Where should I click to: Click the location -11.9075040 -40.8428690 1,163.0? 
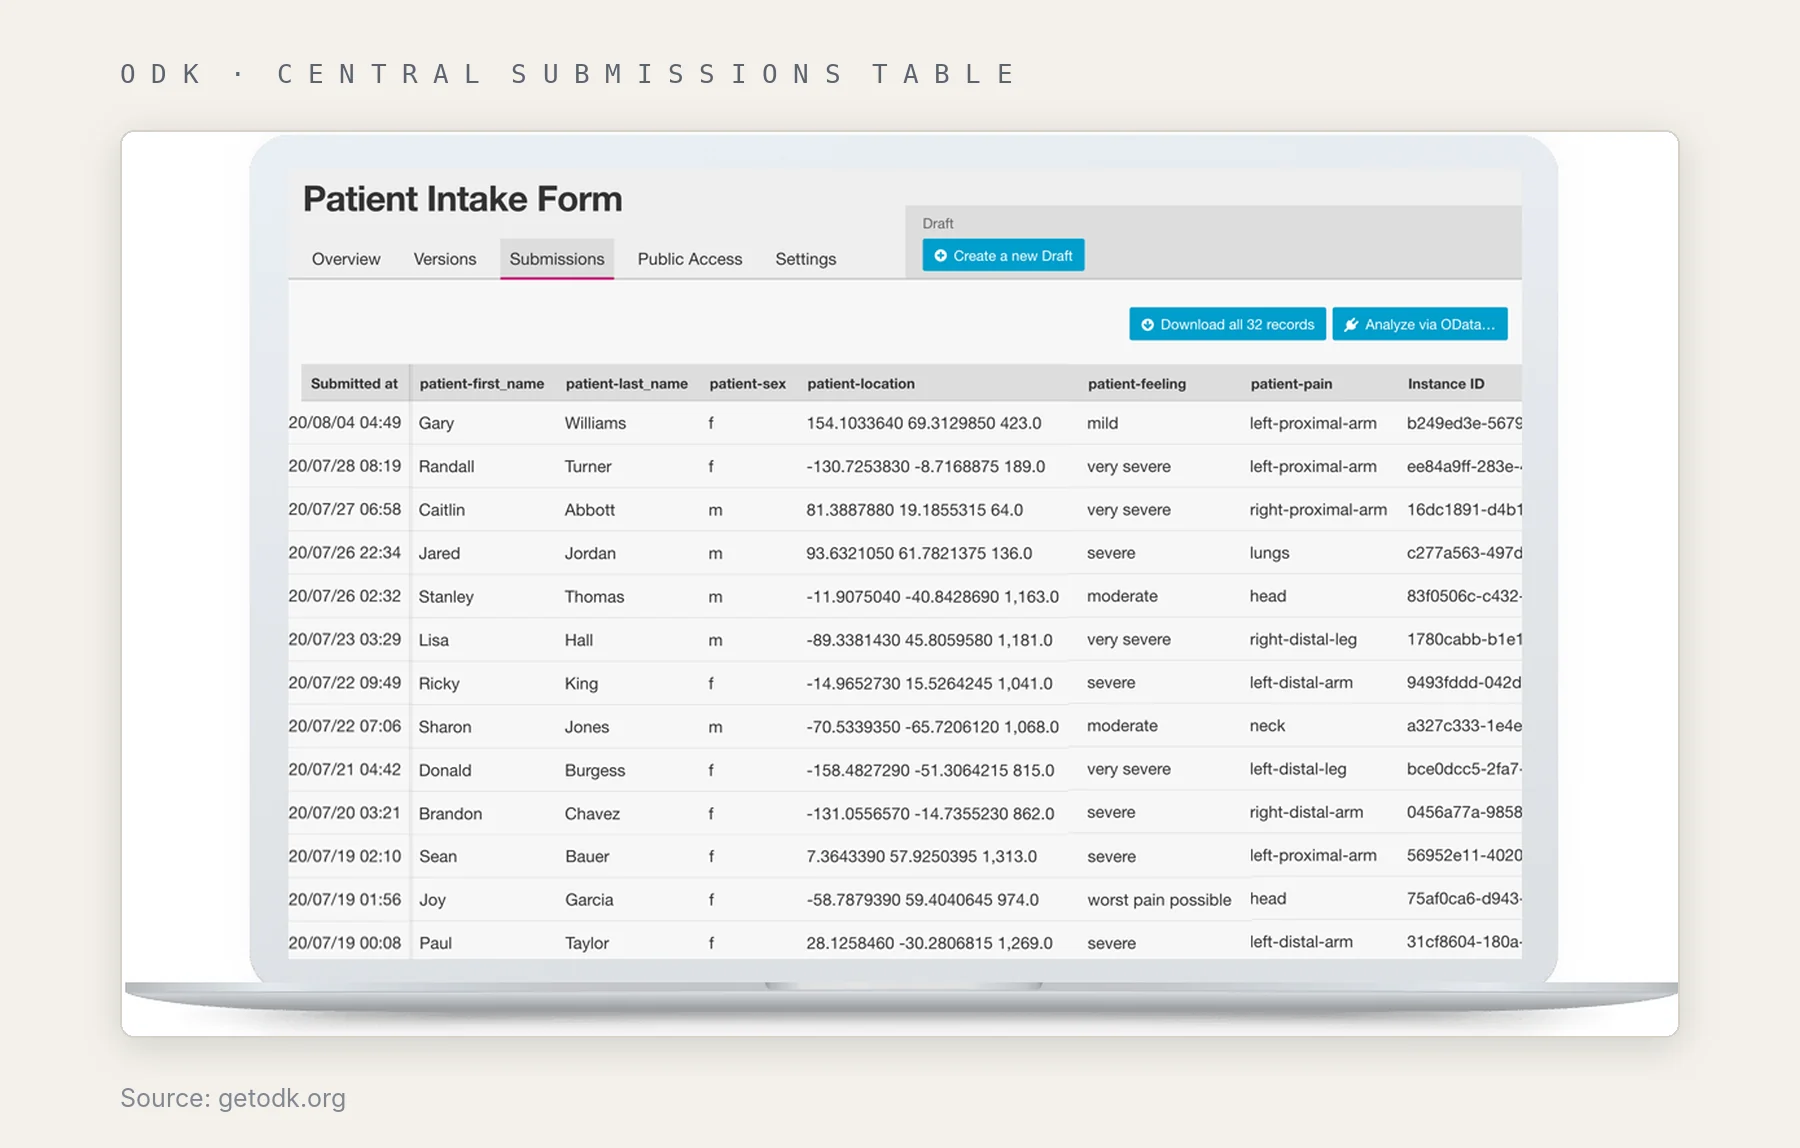coord(933,597)
